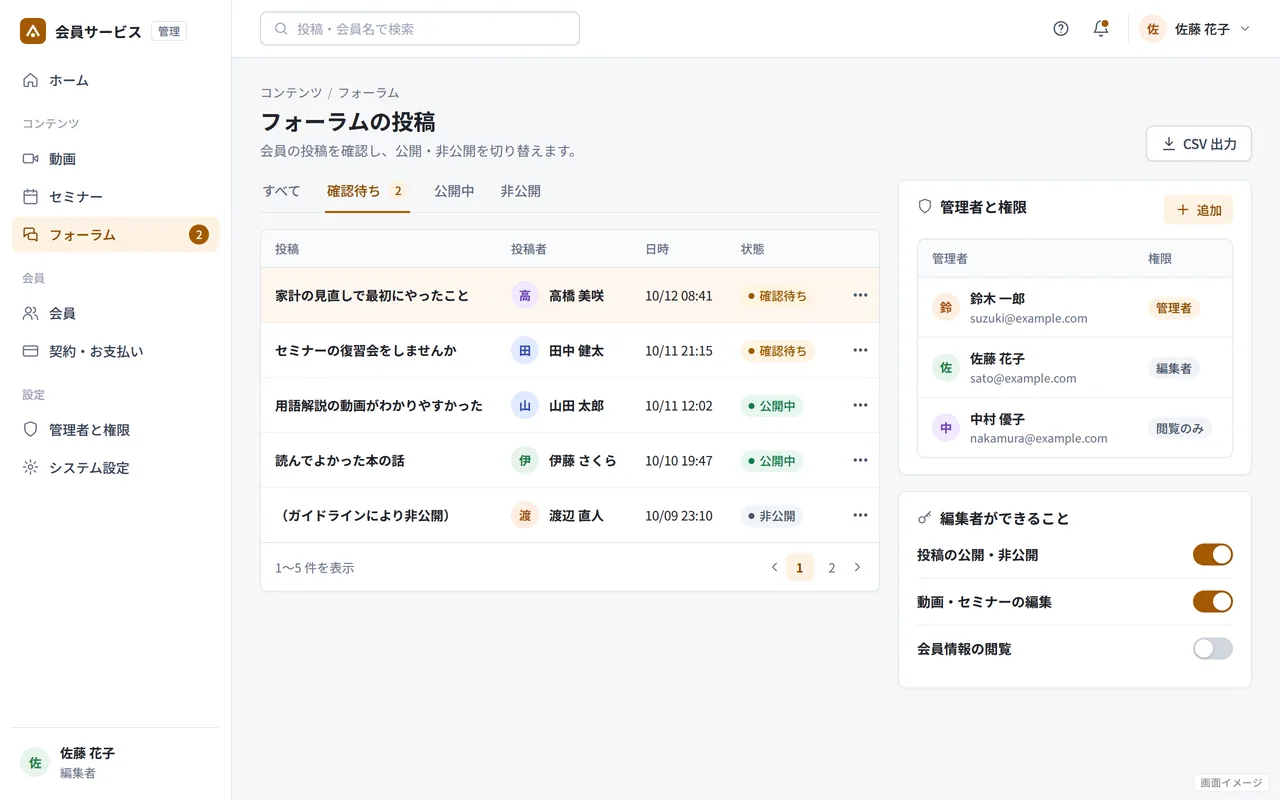Screen dimensions: 1280x800
Task: Click the 会員サービス logo icon
Action: [33, 31]
